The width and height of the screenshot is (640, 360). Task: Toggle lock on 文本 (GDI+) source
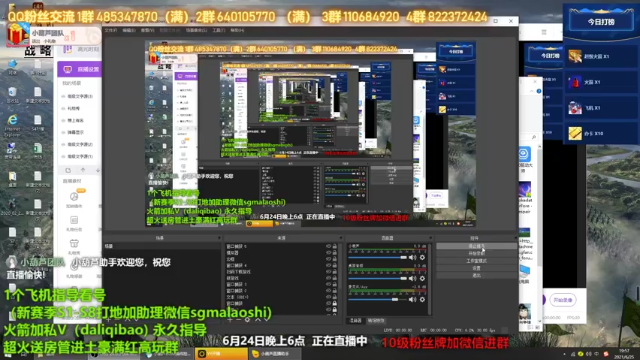tap(335, 297)
